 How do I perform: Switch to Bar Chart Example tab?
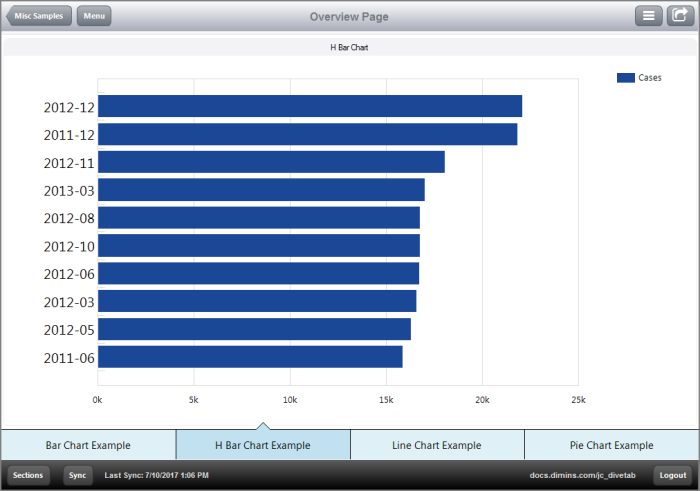click(x=88, y=445)
